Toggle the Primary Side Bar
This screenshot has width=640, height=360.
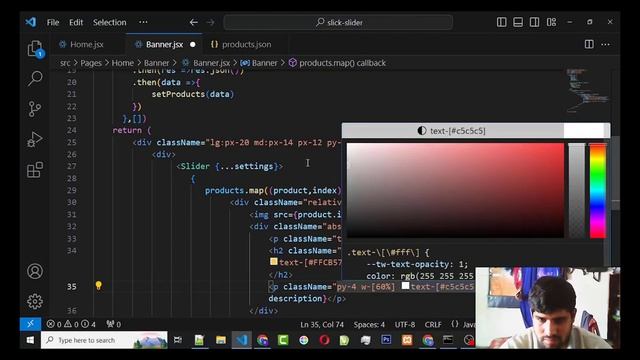(x=502, y=22)
